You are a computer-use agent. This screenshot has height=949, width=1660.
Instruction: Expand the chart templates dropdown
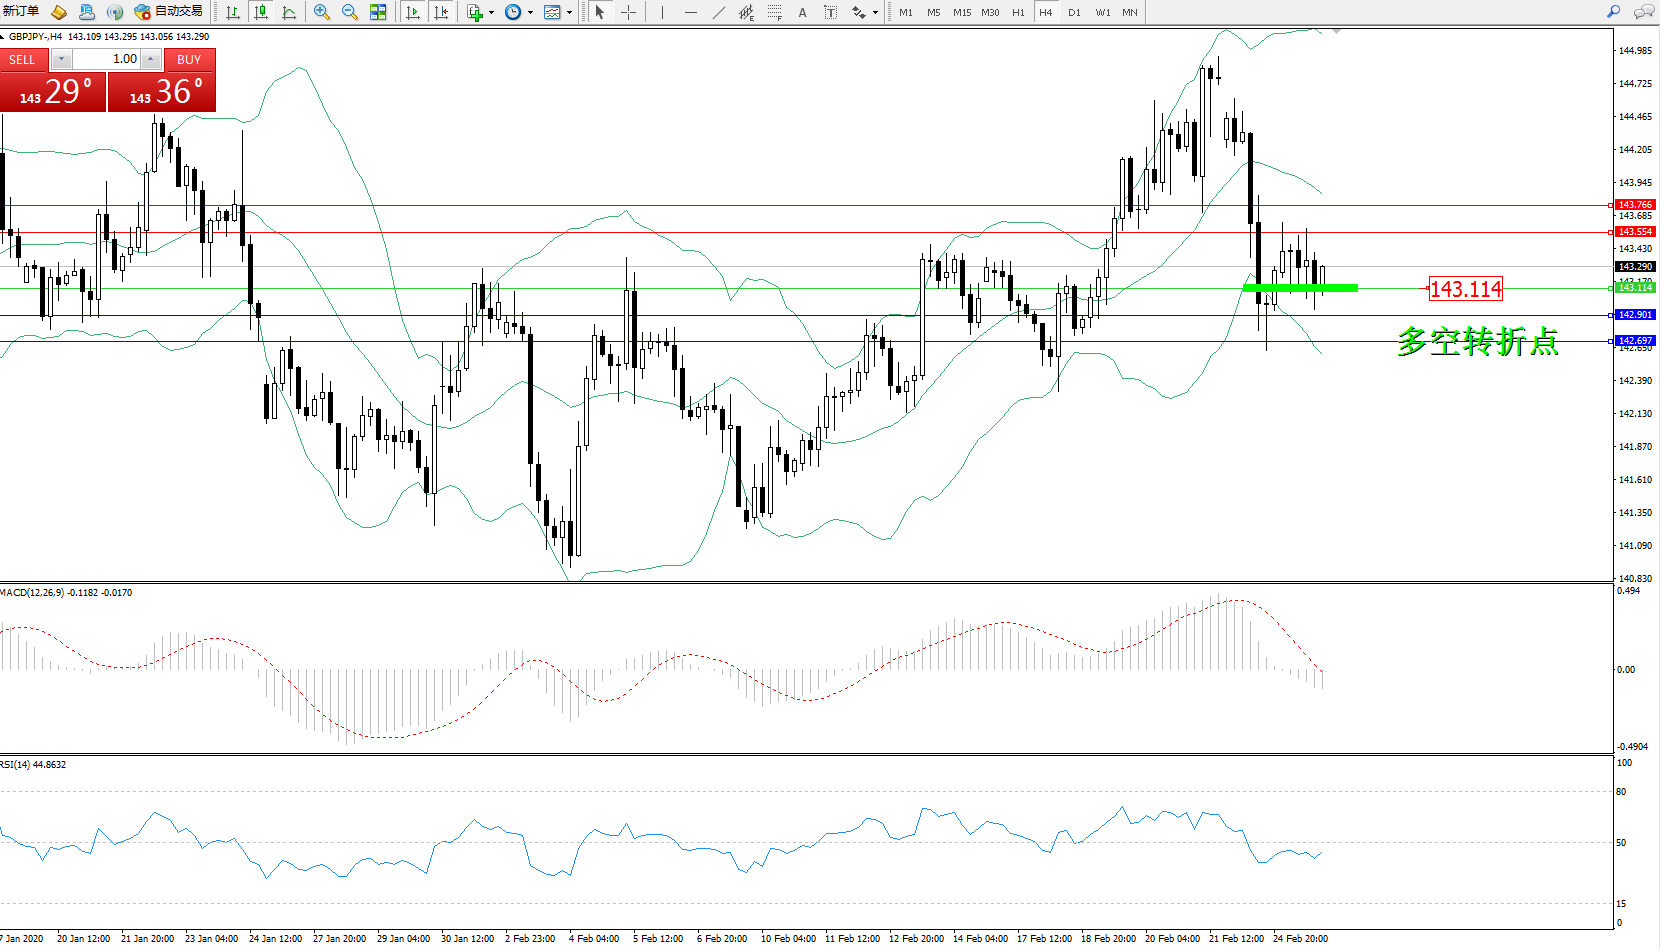pos(569,13)
